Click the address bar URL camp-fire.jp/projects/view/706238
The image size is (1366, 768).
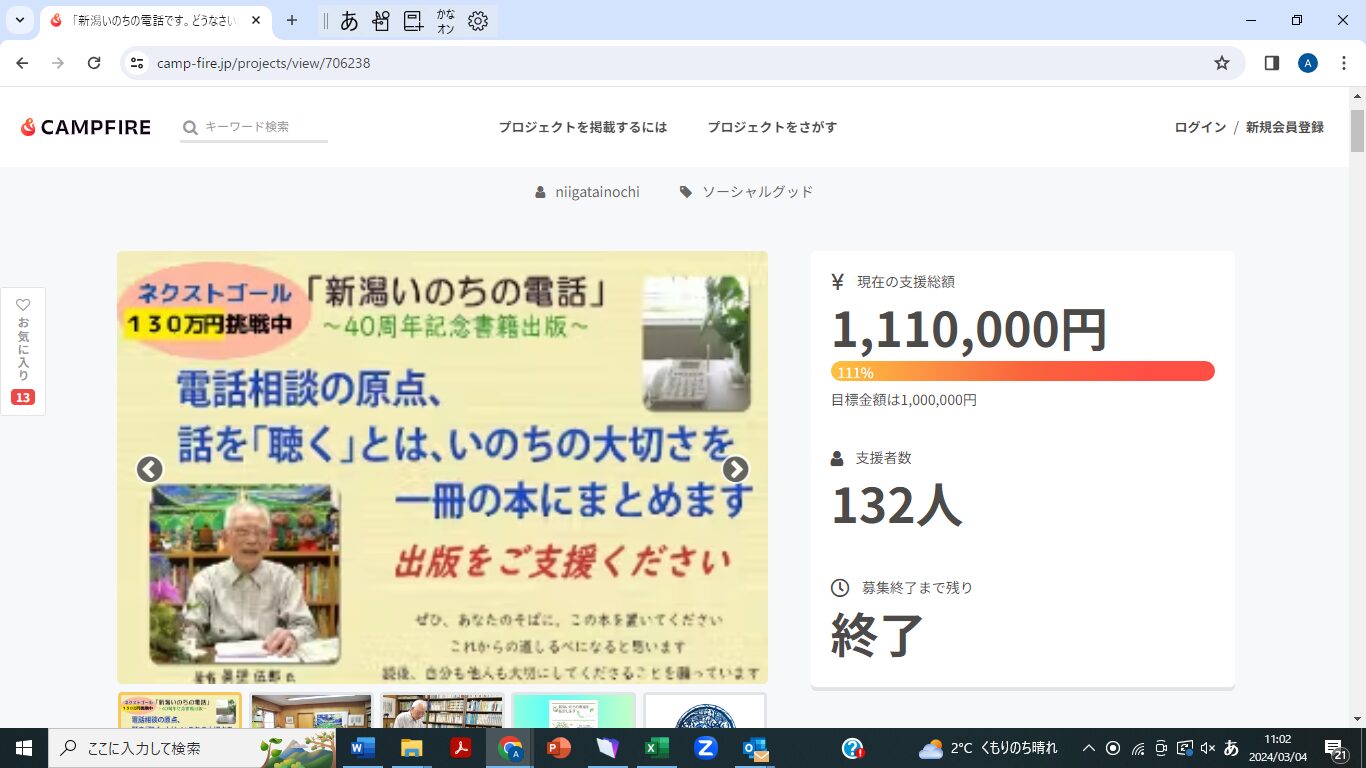coord(264,63)
